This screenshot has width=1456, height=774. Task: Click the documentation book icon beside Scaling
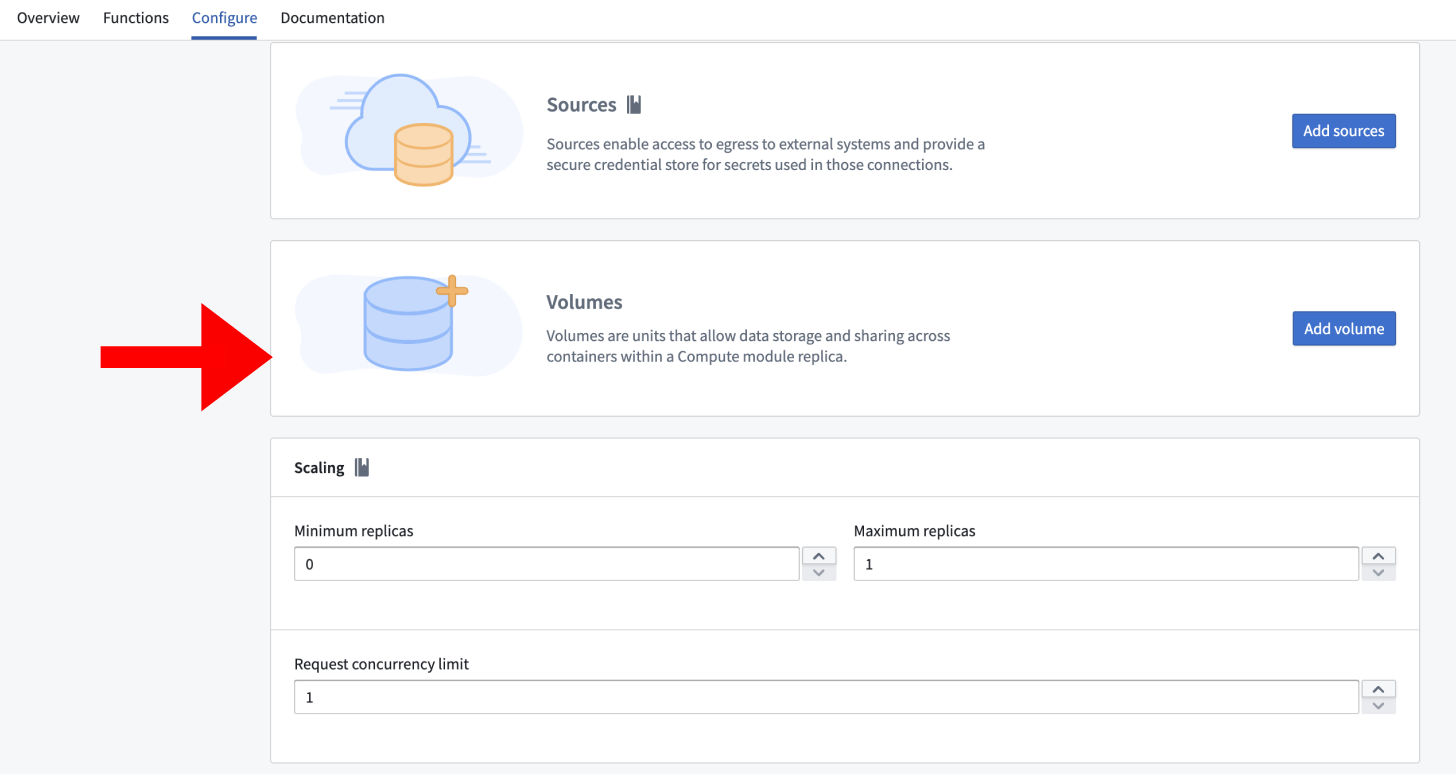coord(362,467)
